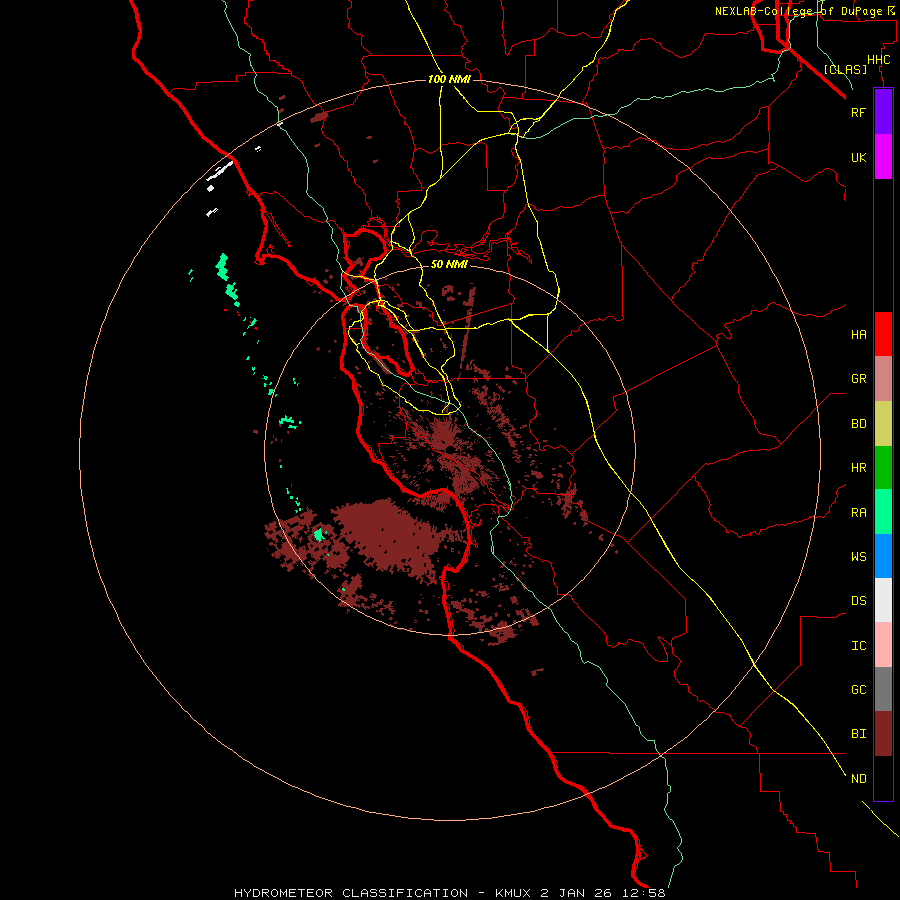Click the WS blue legend swatch
The width and height of the screenshot is (900, 900).
(x=883, y=556)
